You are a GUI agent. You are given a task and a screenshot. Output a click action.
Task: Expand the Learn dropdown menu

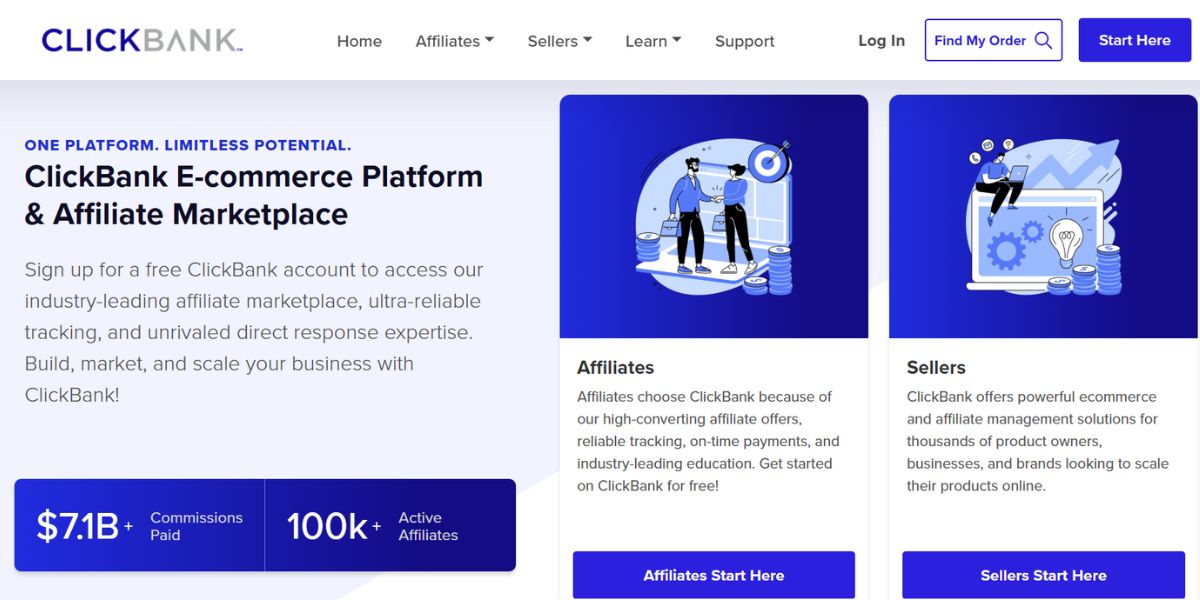[653, 41]
